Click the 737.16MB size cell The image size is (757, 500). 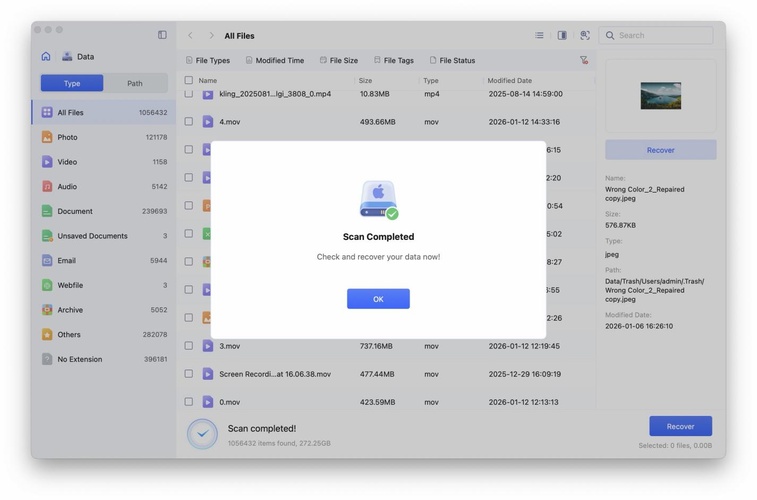(376, 346)
